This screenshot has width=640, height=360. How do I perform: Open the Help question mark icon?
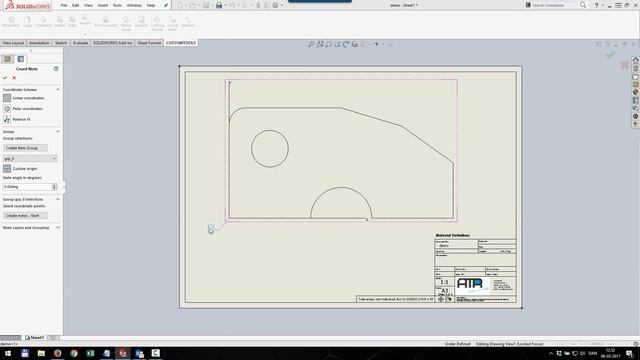click(596, 5)
